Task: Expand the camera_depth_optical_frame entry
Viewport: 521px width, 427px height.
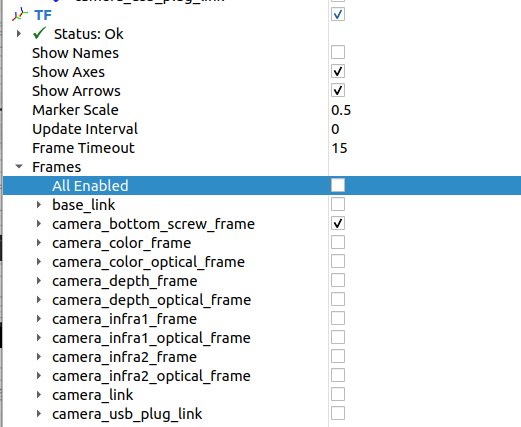Action: click(x=39, y=300)
